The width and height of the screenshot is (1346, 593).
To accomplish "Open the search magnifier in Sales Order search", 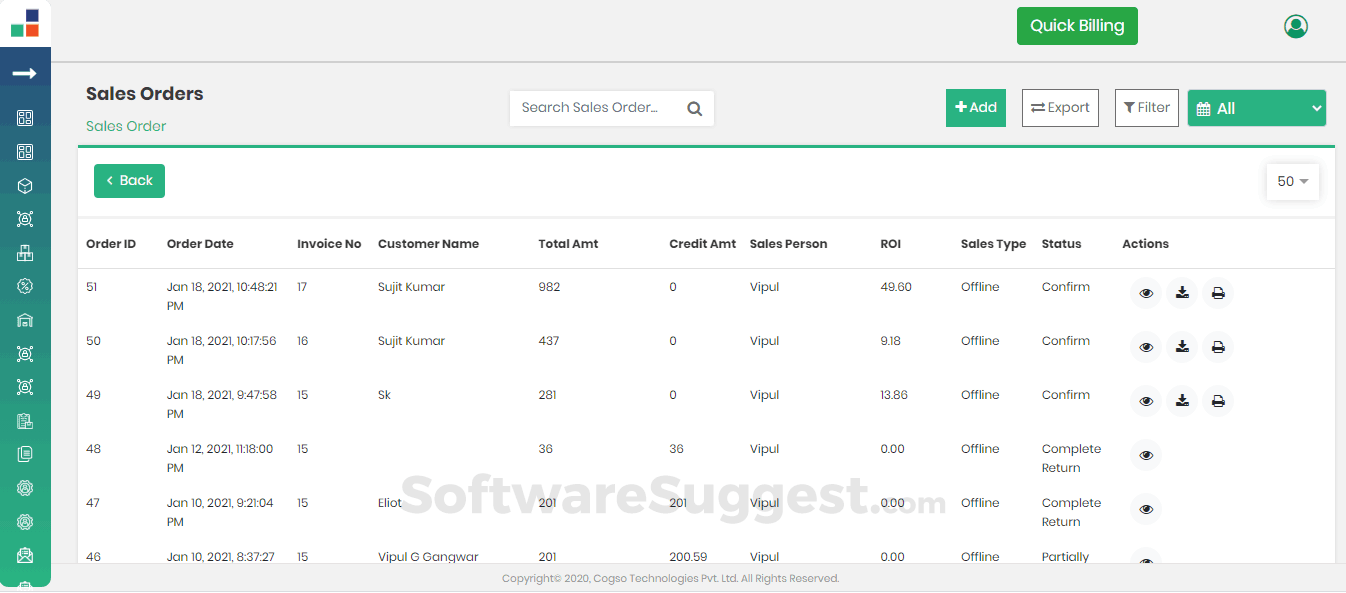I will click(x=694, y=107).
